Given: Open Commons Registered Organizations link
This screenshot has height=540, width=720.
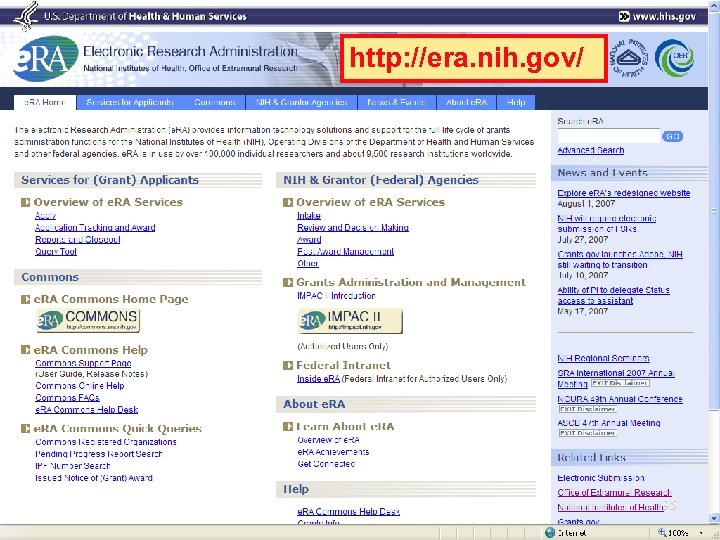Looking at the screenshot, I should click(x=106, y=442).
